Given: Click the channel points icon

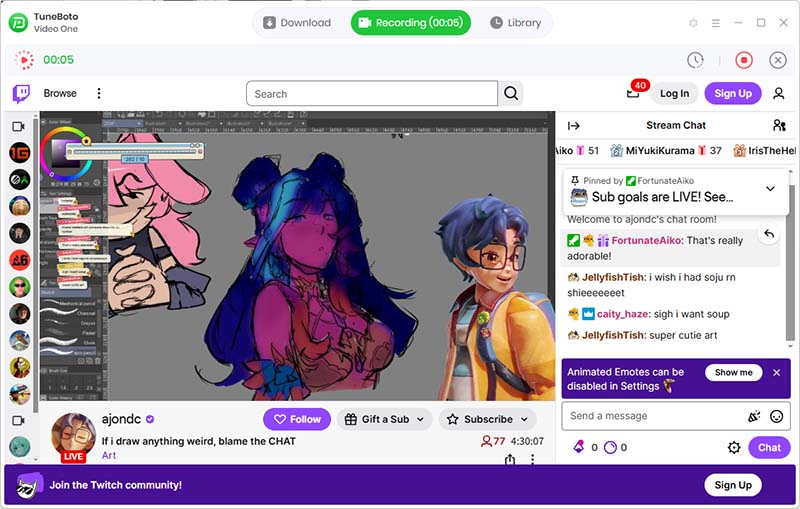Looking at the screenshot, I should [x=610, y=448].
